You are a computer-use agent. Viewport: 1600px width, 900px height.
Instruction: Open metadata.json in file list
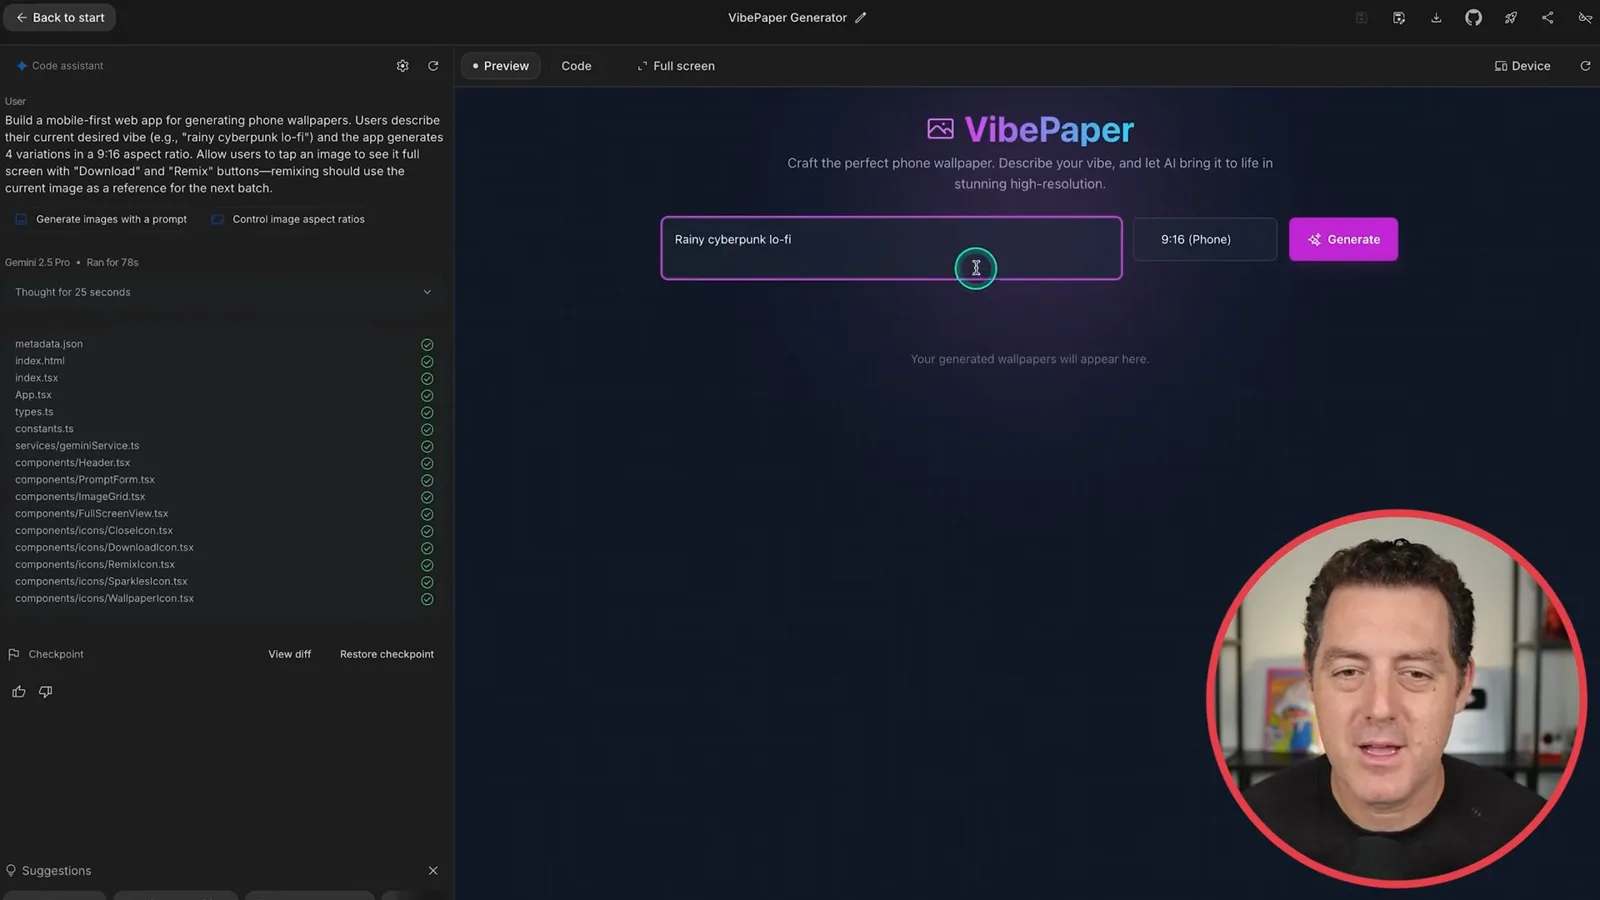point(49,344)
